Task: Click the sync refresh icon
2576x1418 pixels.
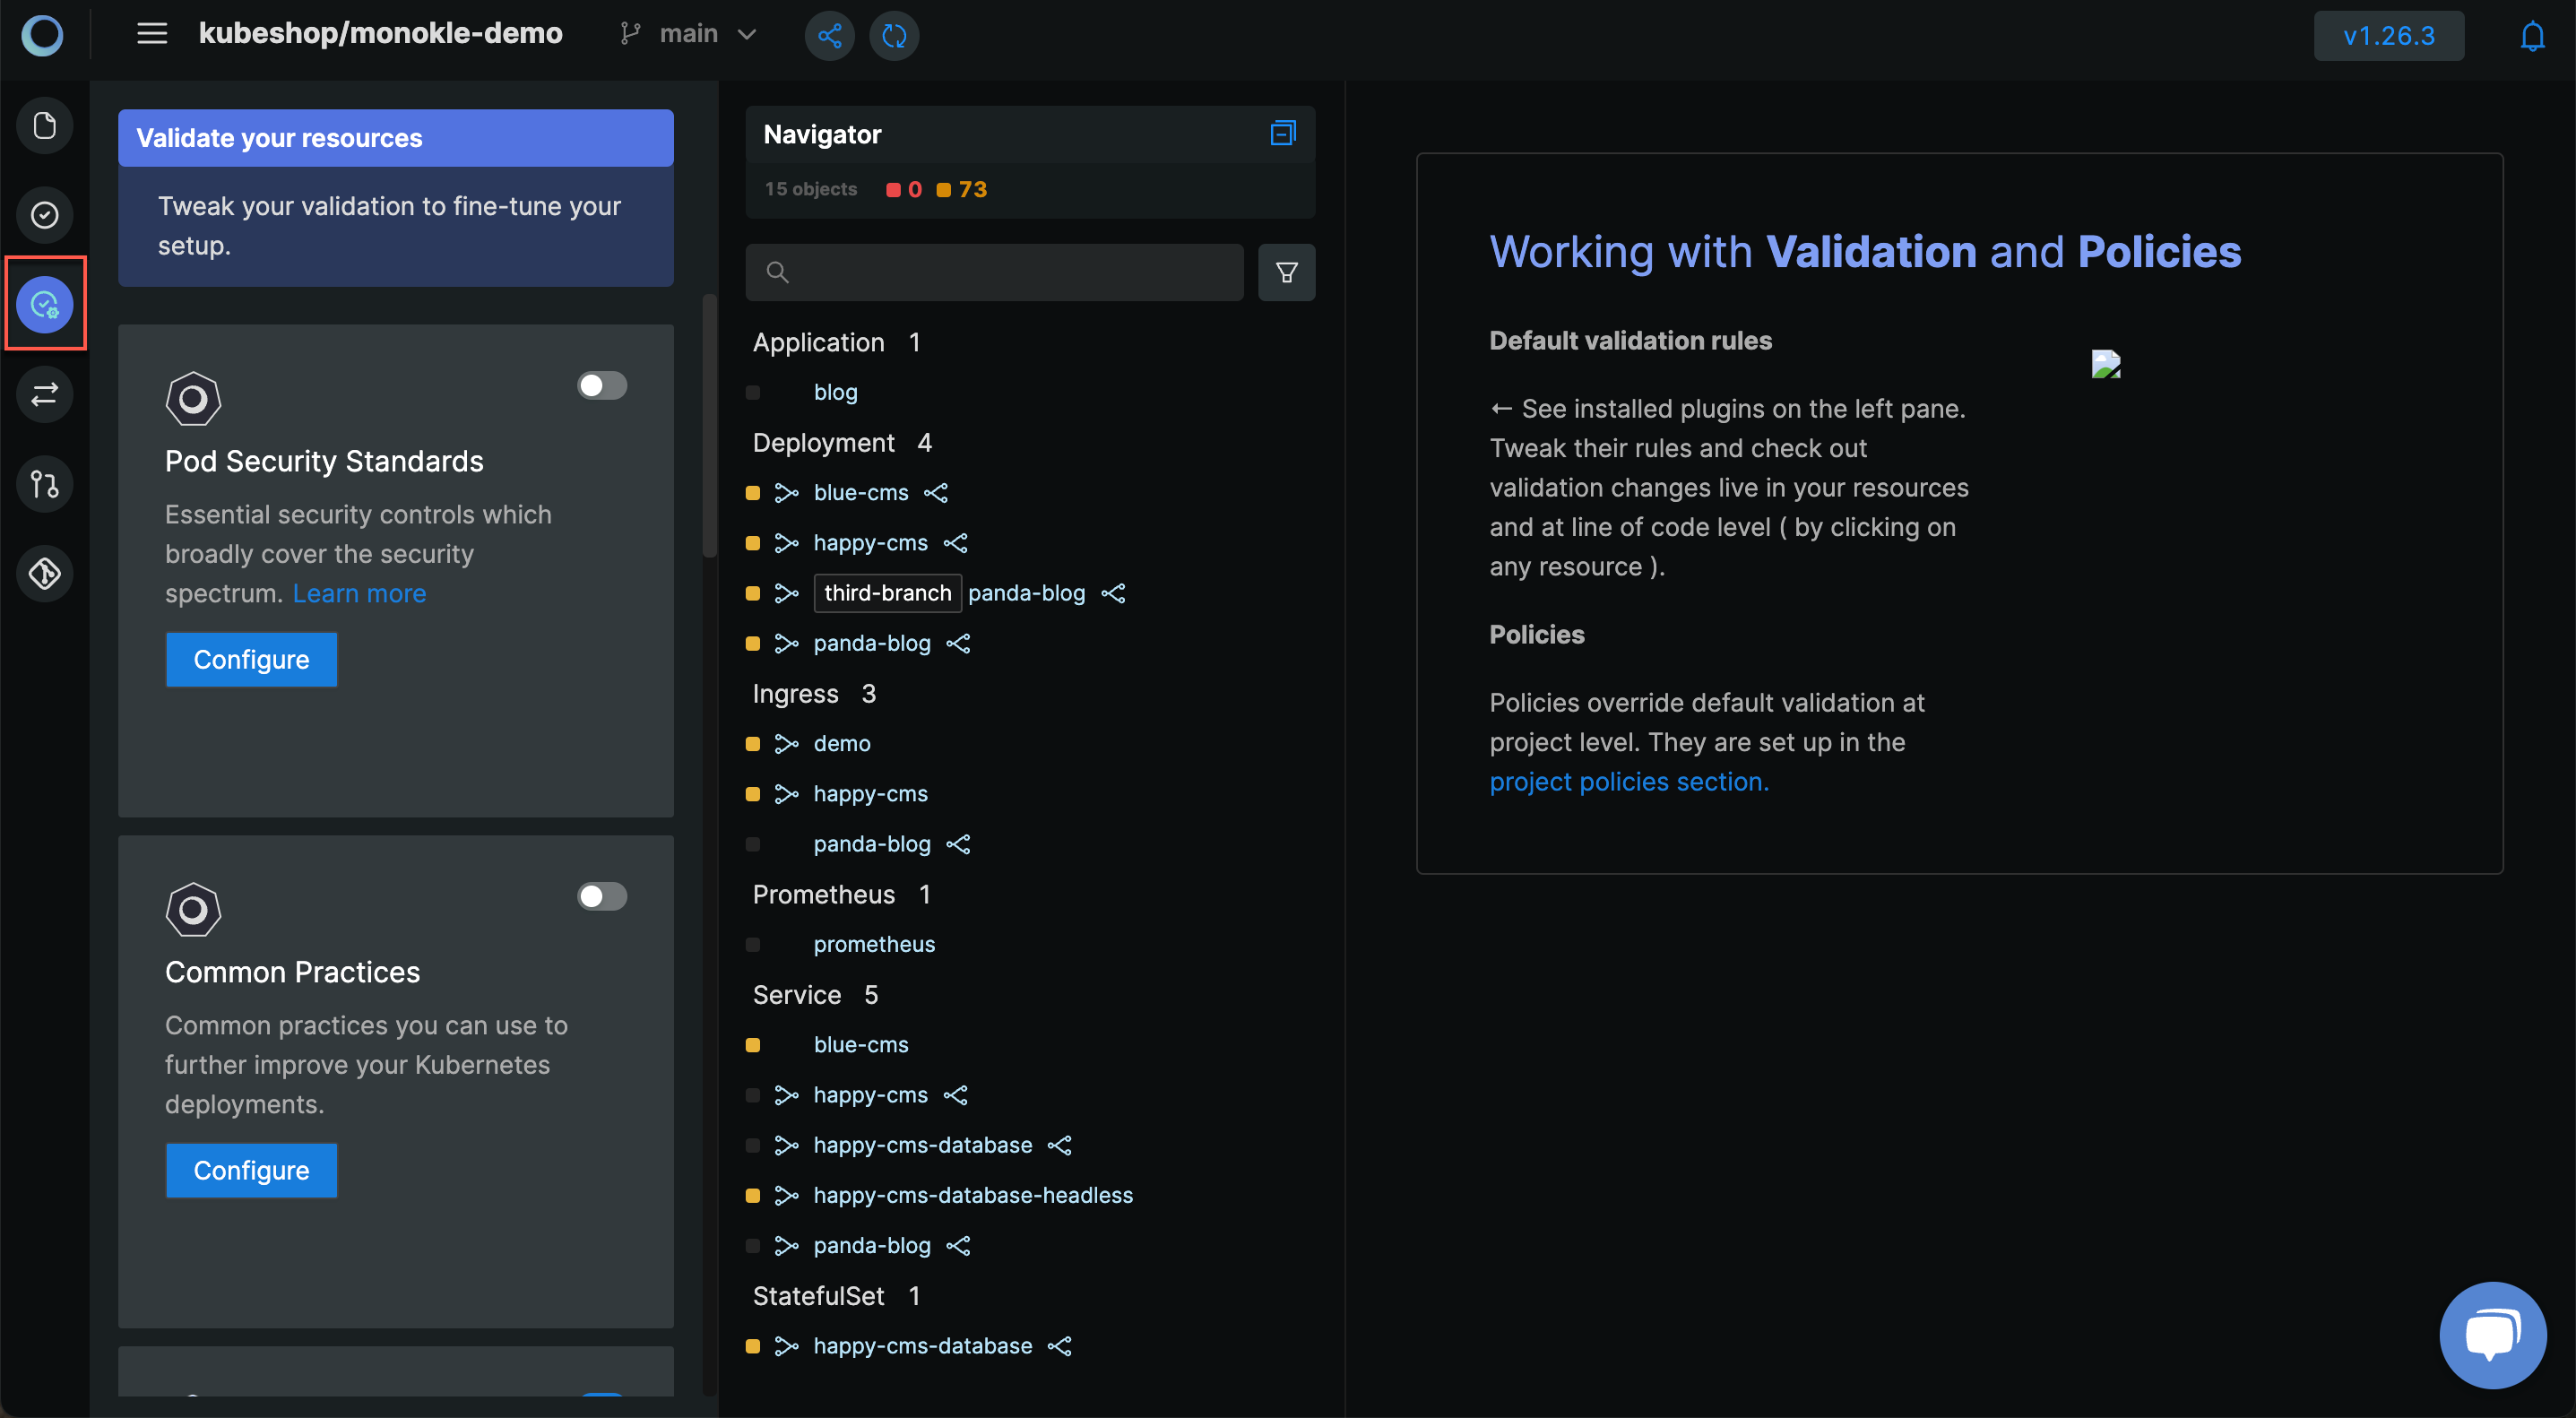Action: [894, 36]
